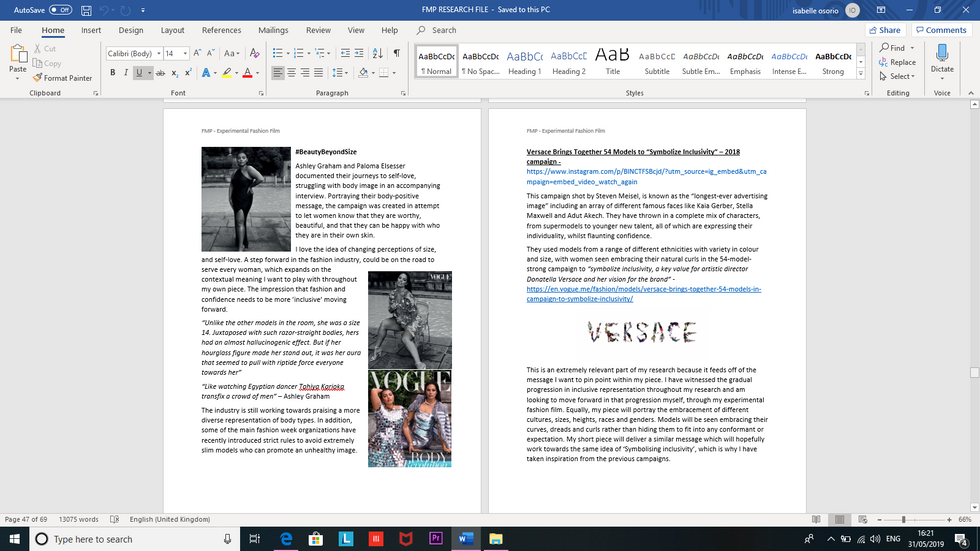Click the Save icon in title bar
Viewport: 980px width, 551px height.
[86, 10]
